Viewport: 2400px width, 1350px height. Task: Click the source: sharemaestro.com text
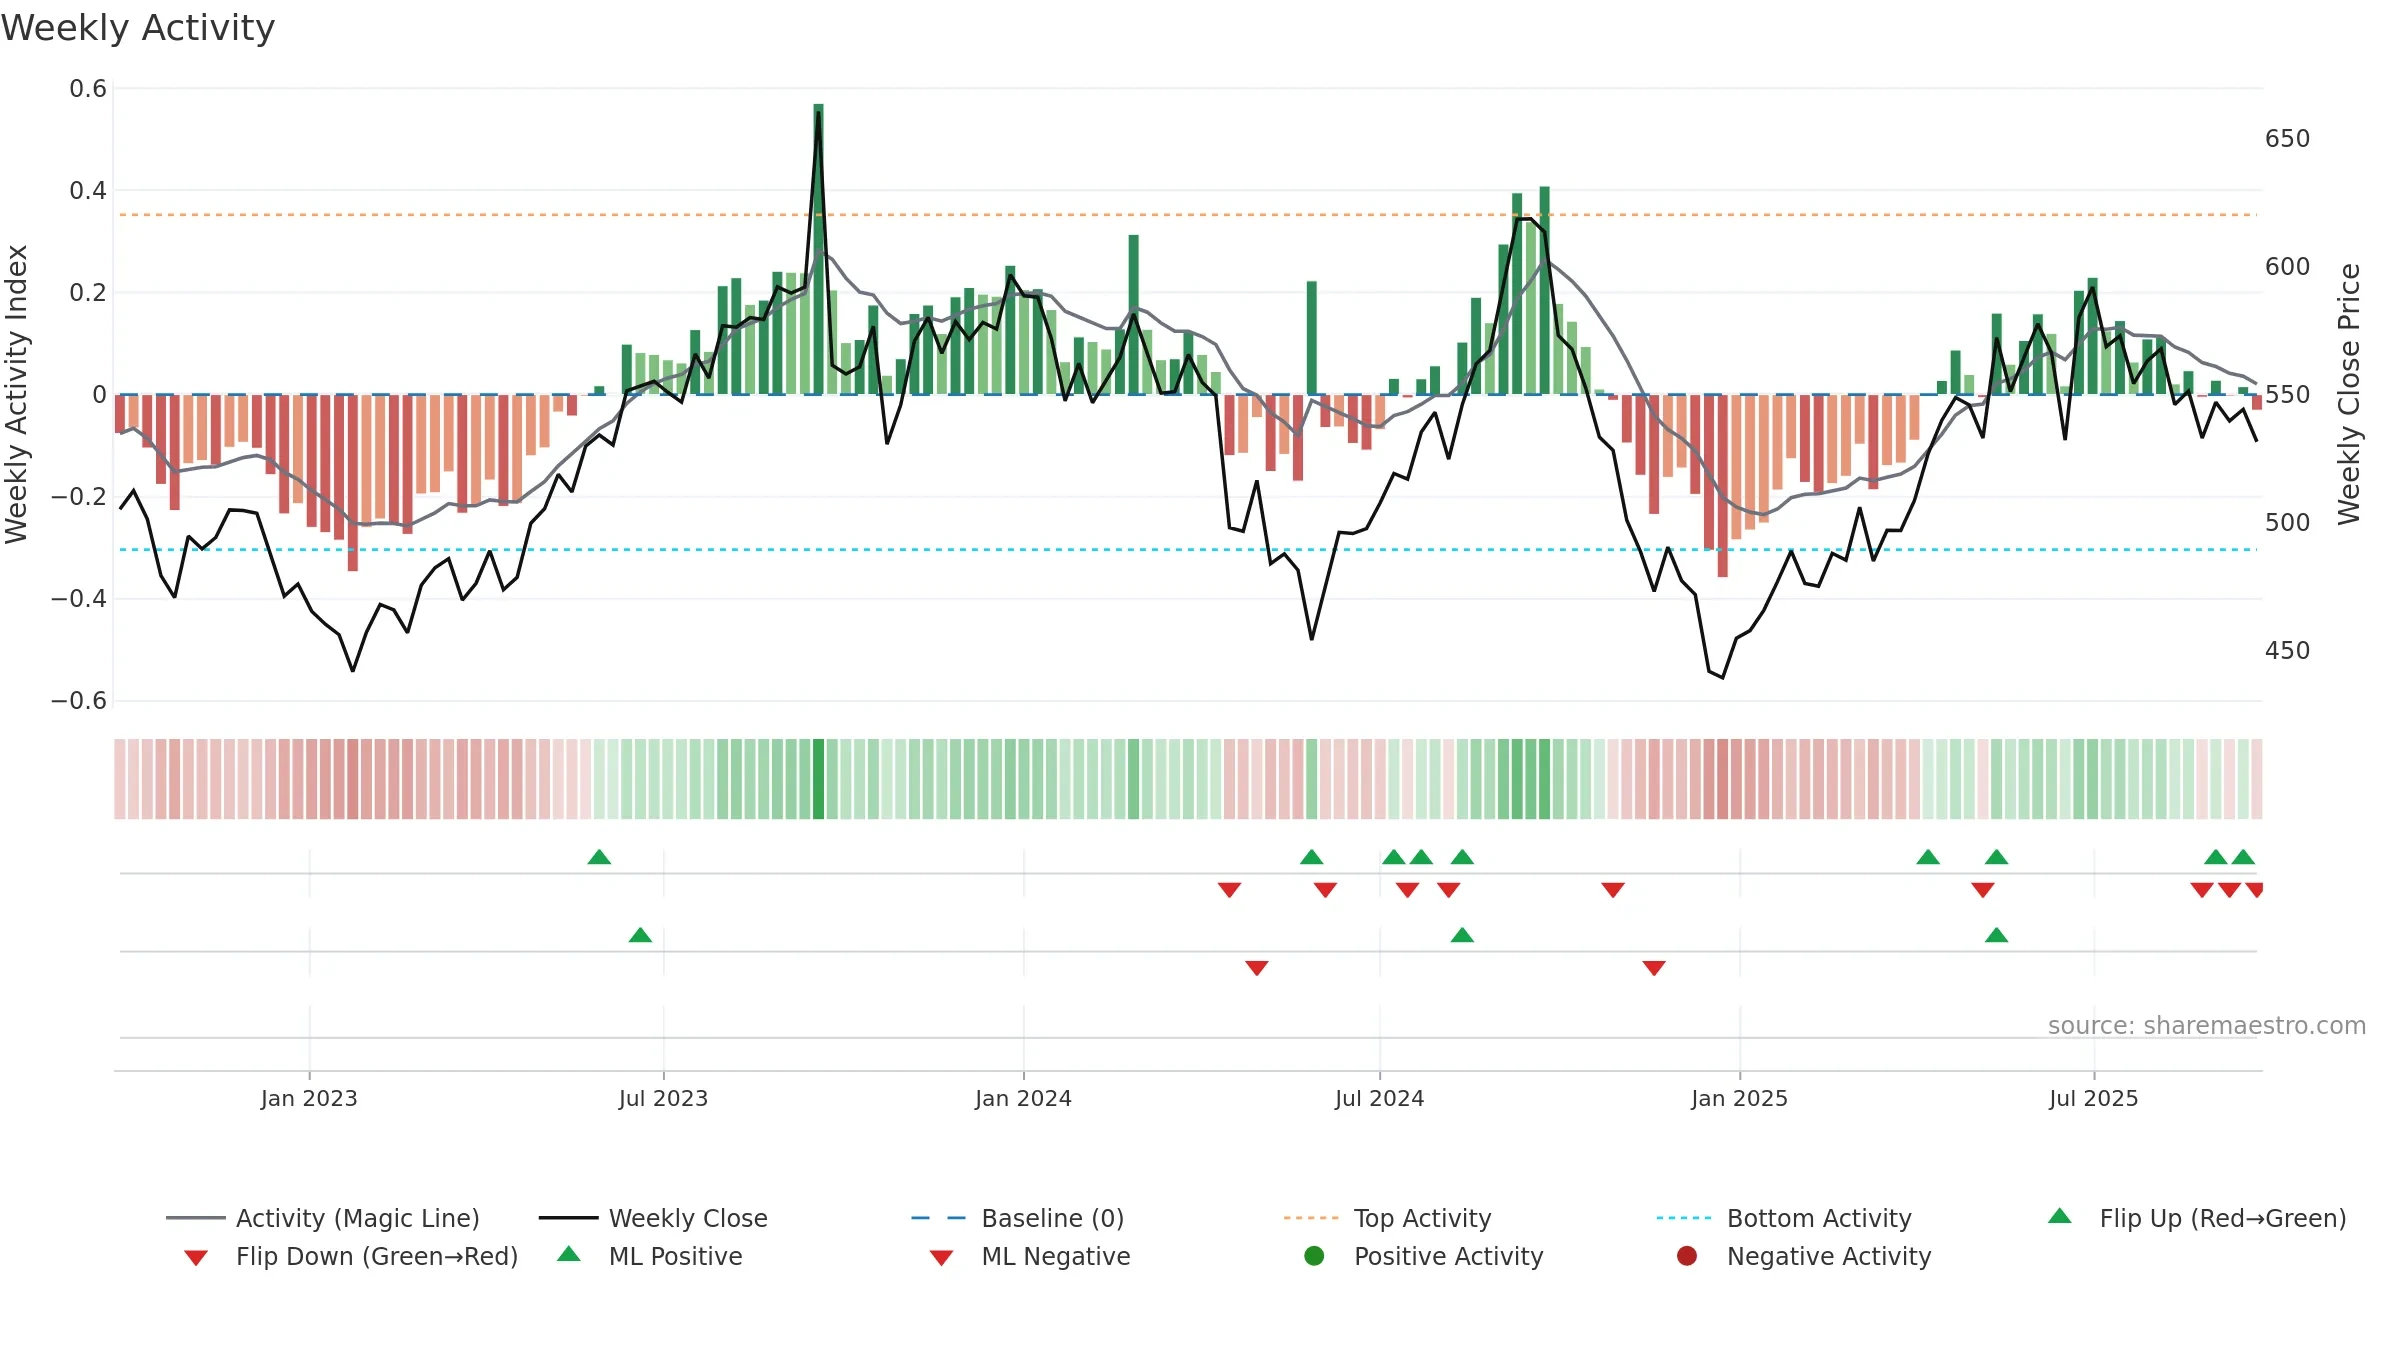(2207, 1025)
